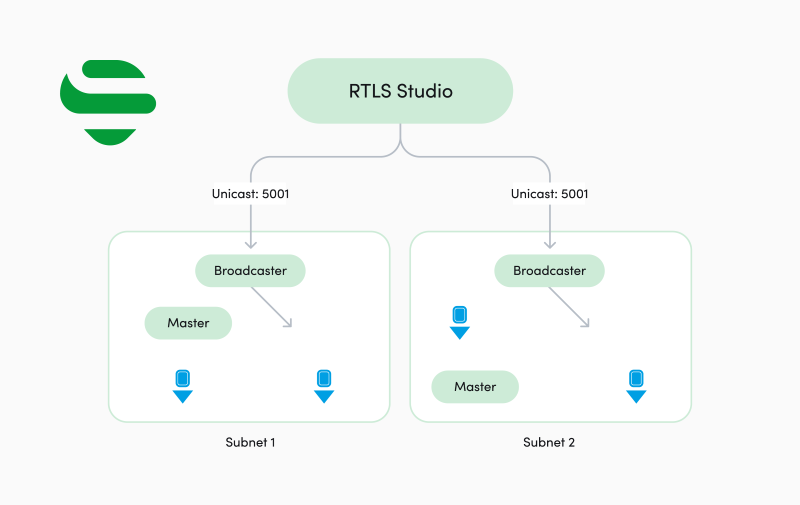Screen dimensions: 800x505
Task: Click the anchor icon above Master in Subnet 2
Action: (x=460, y=322)
